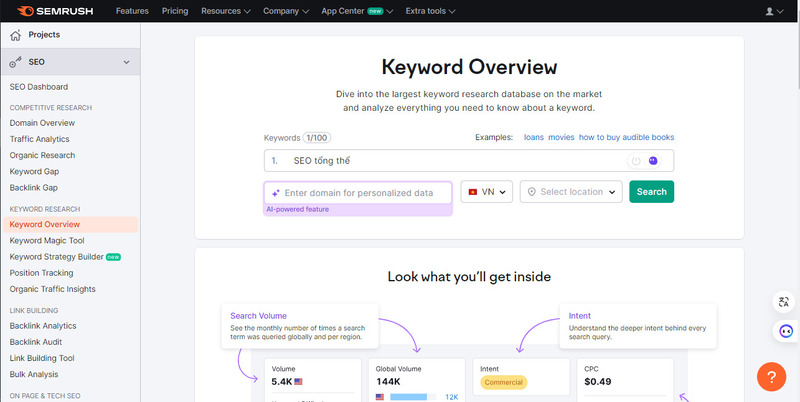Open Keyword Magic Tool in sidebar
Viewport: 800px width, 402px height.
(46, 241)
